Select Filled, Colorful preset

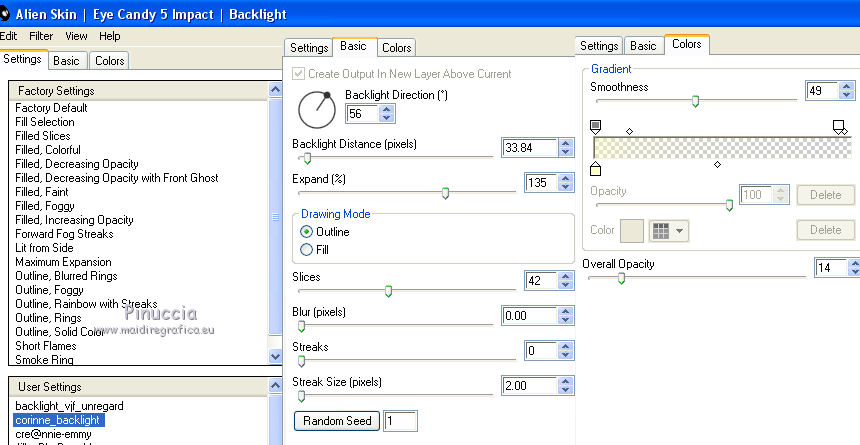(x=48, y=150)
